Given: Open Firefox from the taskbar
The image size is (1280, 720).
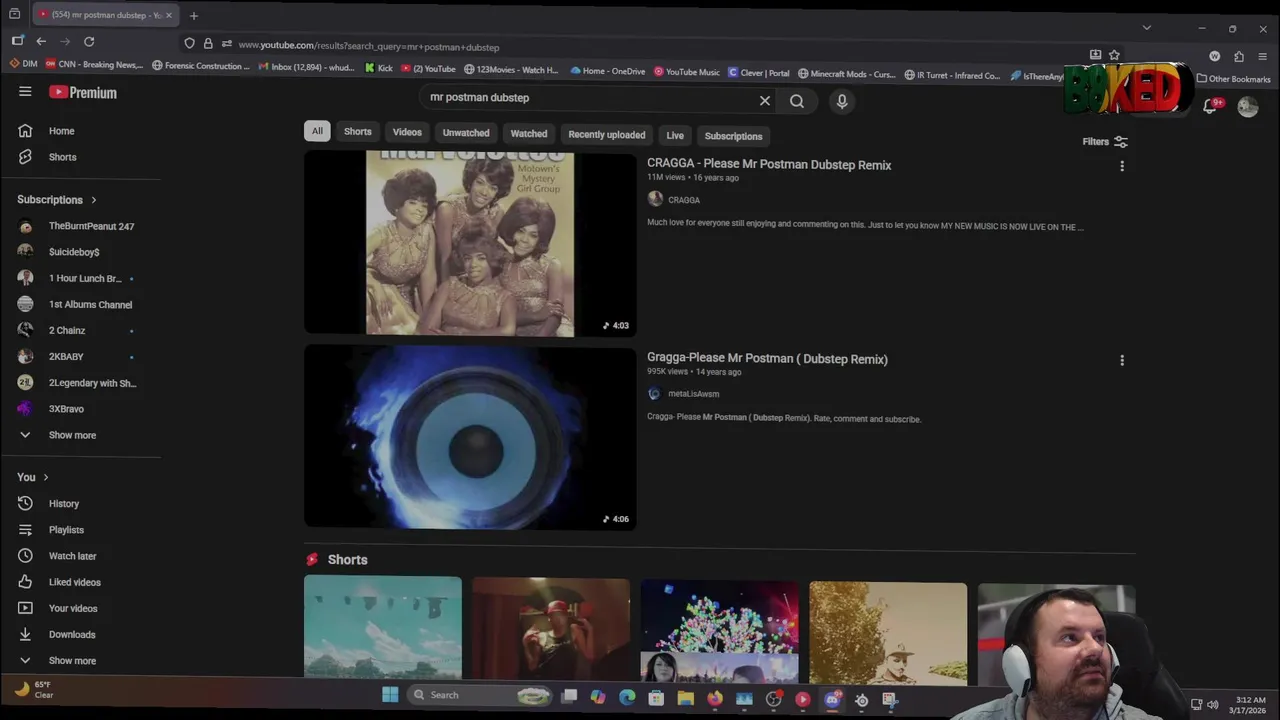Looking at the screenshot, I should pos(715,699).
